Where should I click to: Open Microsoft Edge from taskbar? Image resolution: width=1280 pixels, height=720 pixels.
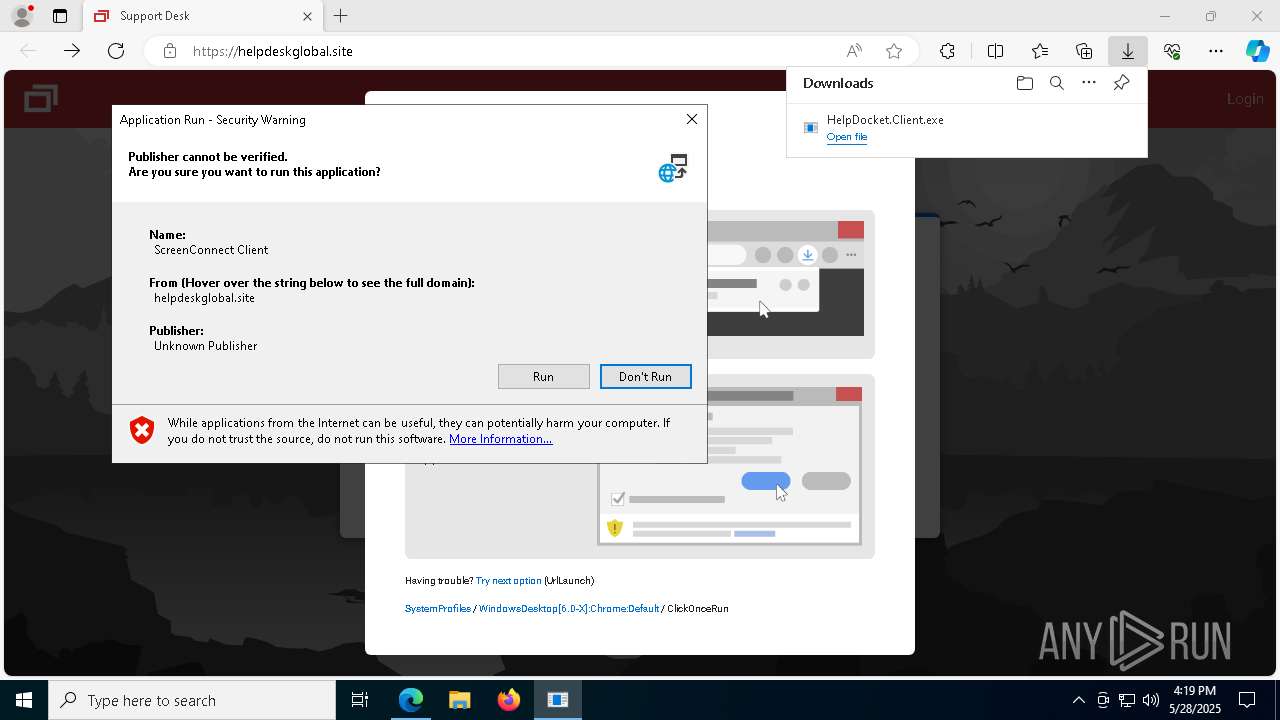click(411, 700)
